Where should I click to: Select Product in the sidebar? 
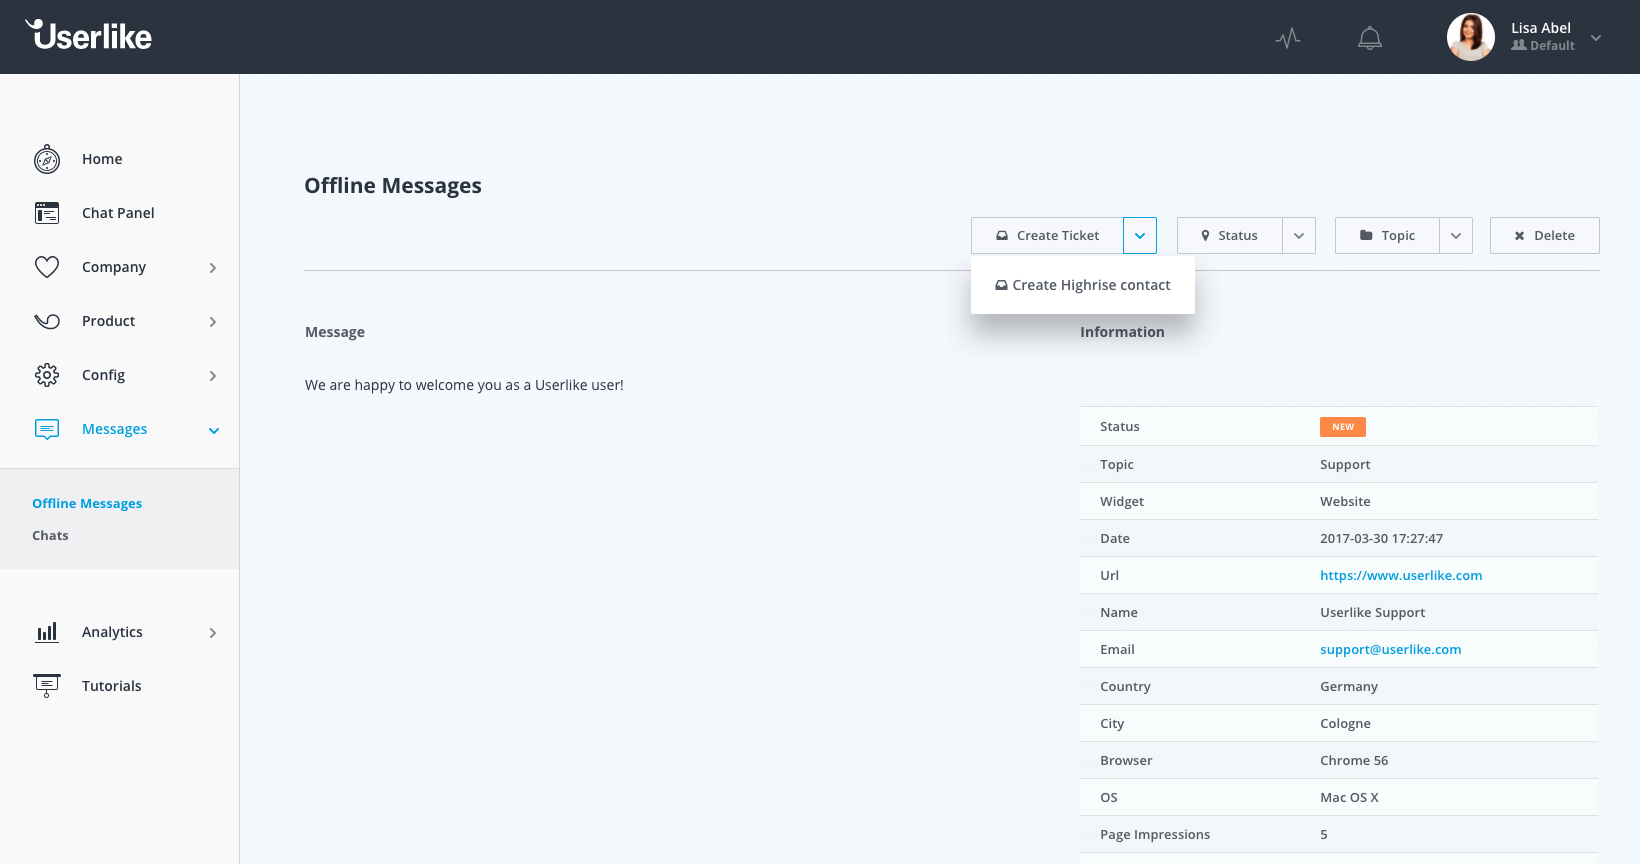coord(108,321)
